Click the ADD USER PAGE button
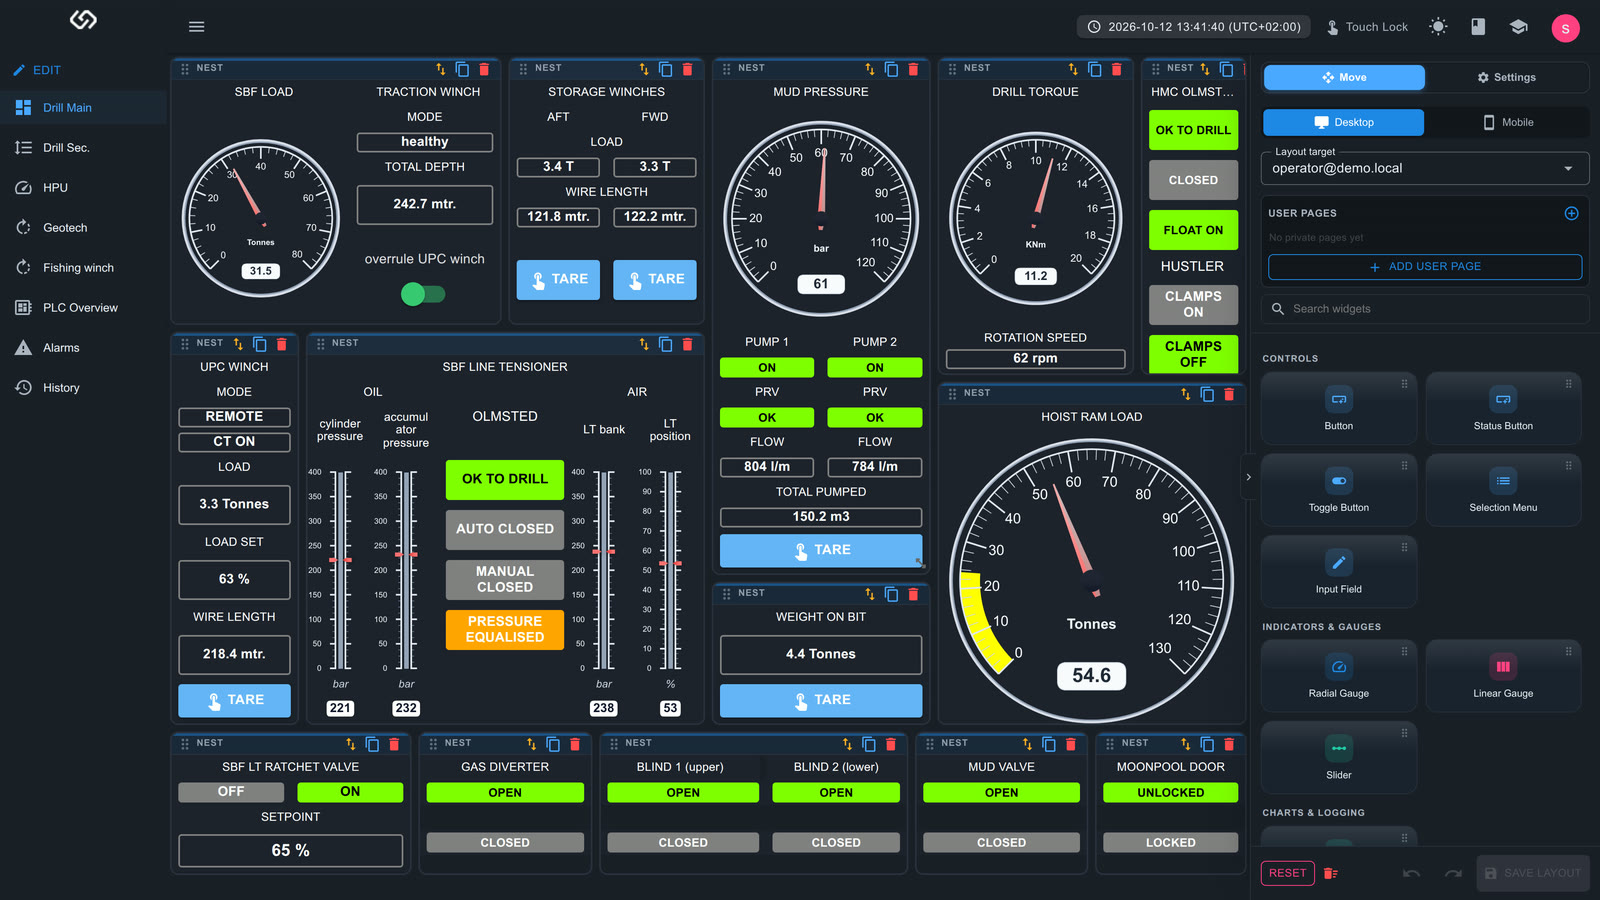Image resolution: width=1600 pixels, height=900 pixels. pyautogui.click(x=1425, y=267)
